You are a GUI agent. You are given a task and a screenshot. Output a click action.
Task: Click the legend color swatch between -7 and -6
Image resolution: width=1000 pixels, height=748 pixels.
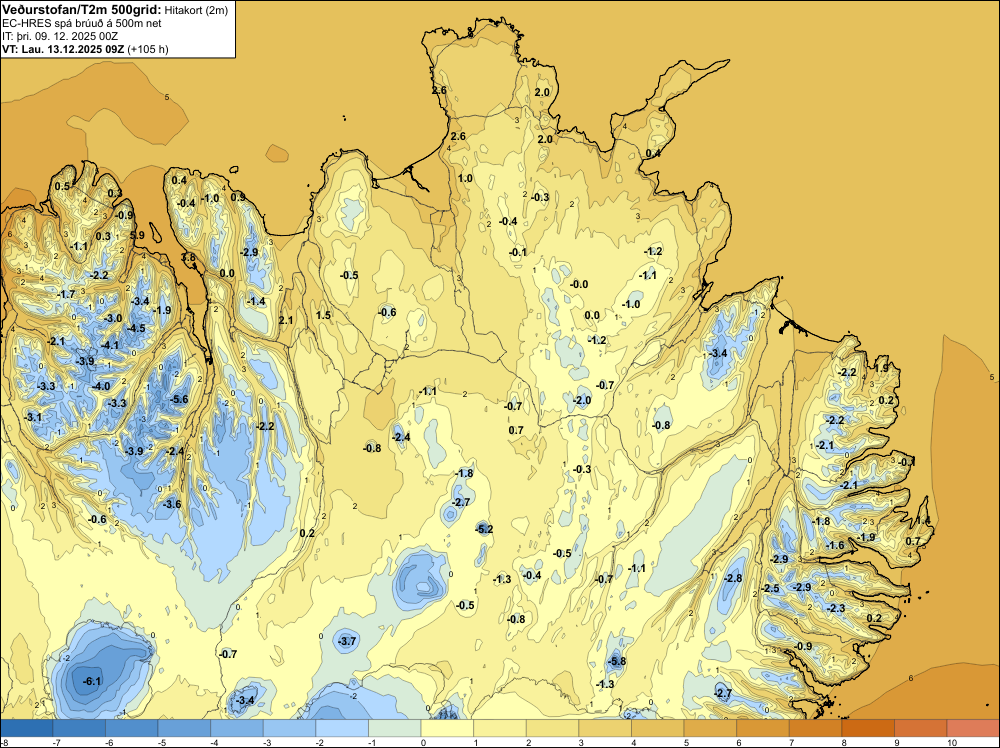(x=79, y=728)
